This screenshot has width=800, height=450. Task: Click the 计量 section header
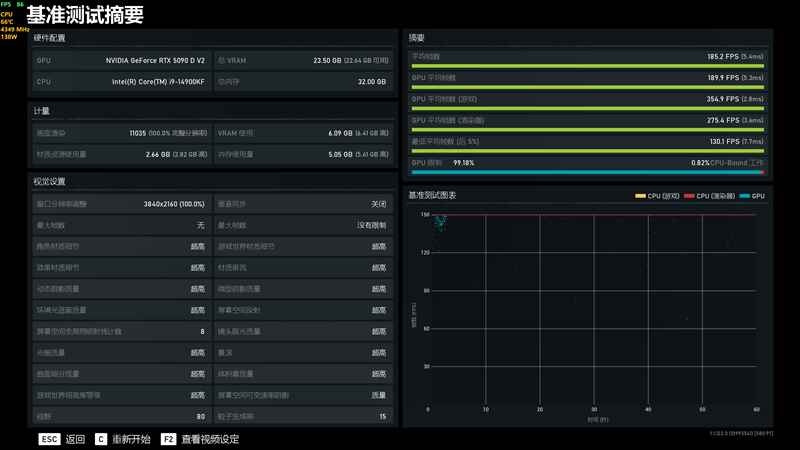click(42, 111)
